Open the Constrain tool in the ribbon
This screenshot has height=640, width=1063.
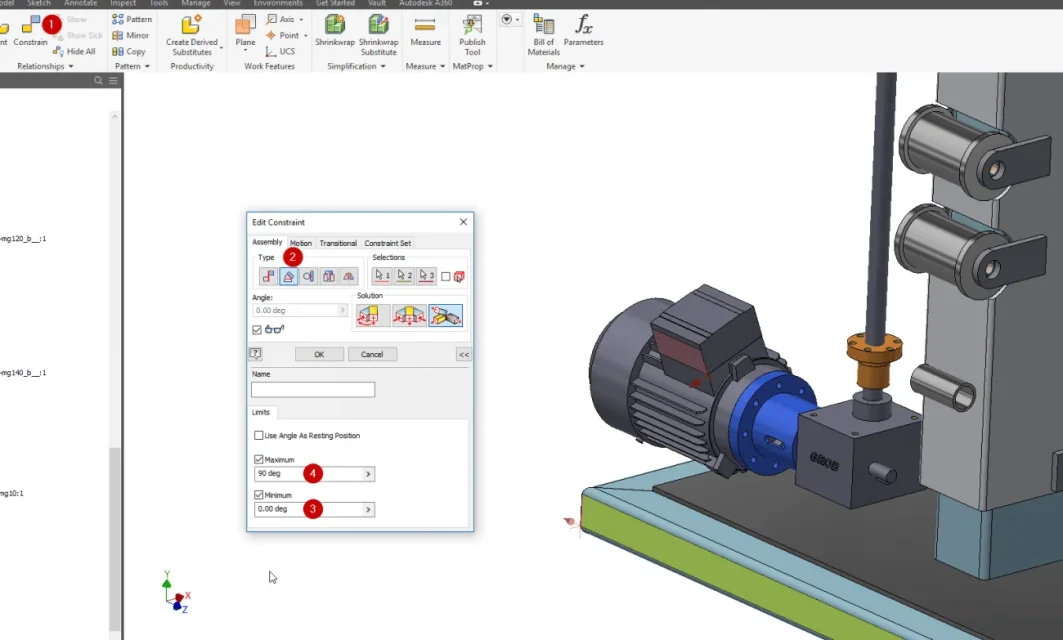pos(31,31)
